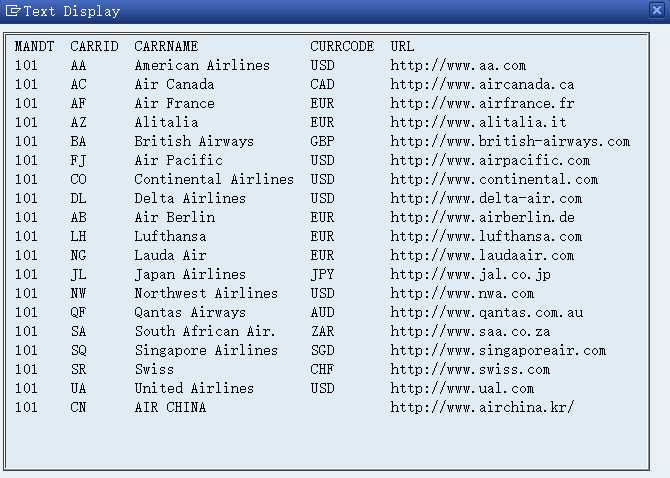Click the Swiss carrier name
The height and width of the screenshot is (478, 670).
[x=154, y=369]
